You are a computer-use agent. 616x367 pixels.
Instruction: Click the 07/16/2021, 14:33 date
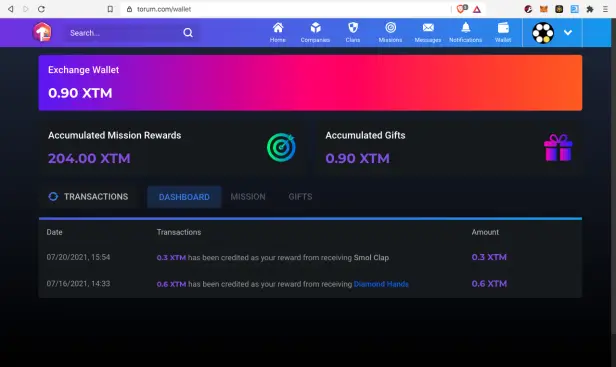(78, 284)
